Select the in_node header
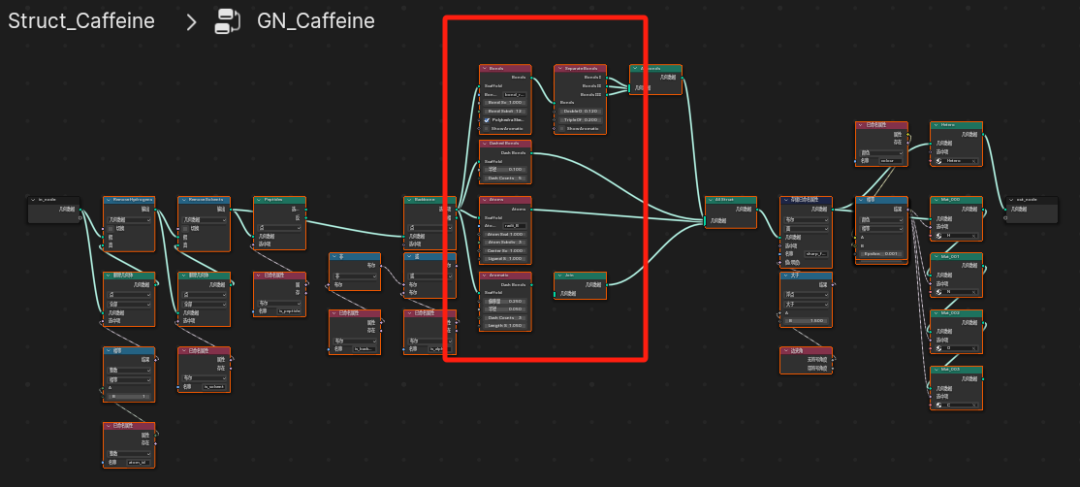 click(54, 200)
